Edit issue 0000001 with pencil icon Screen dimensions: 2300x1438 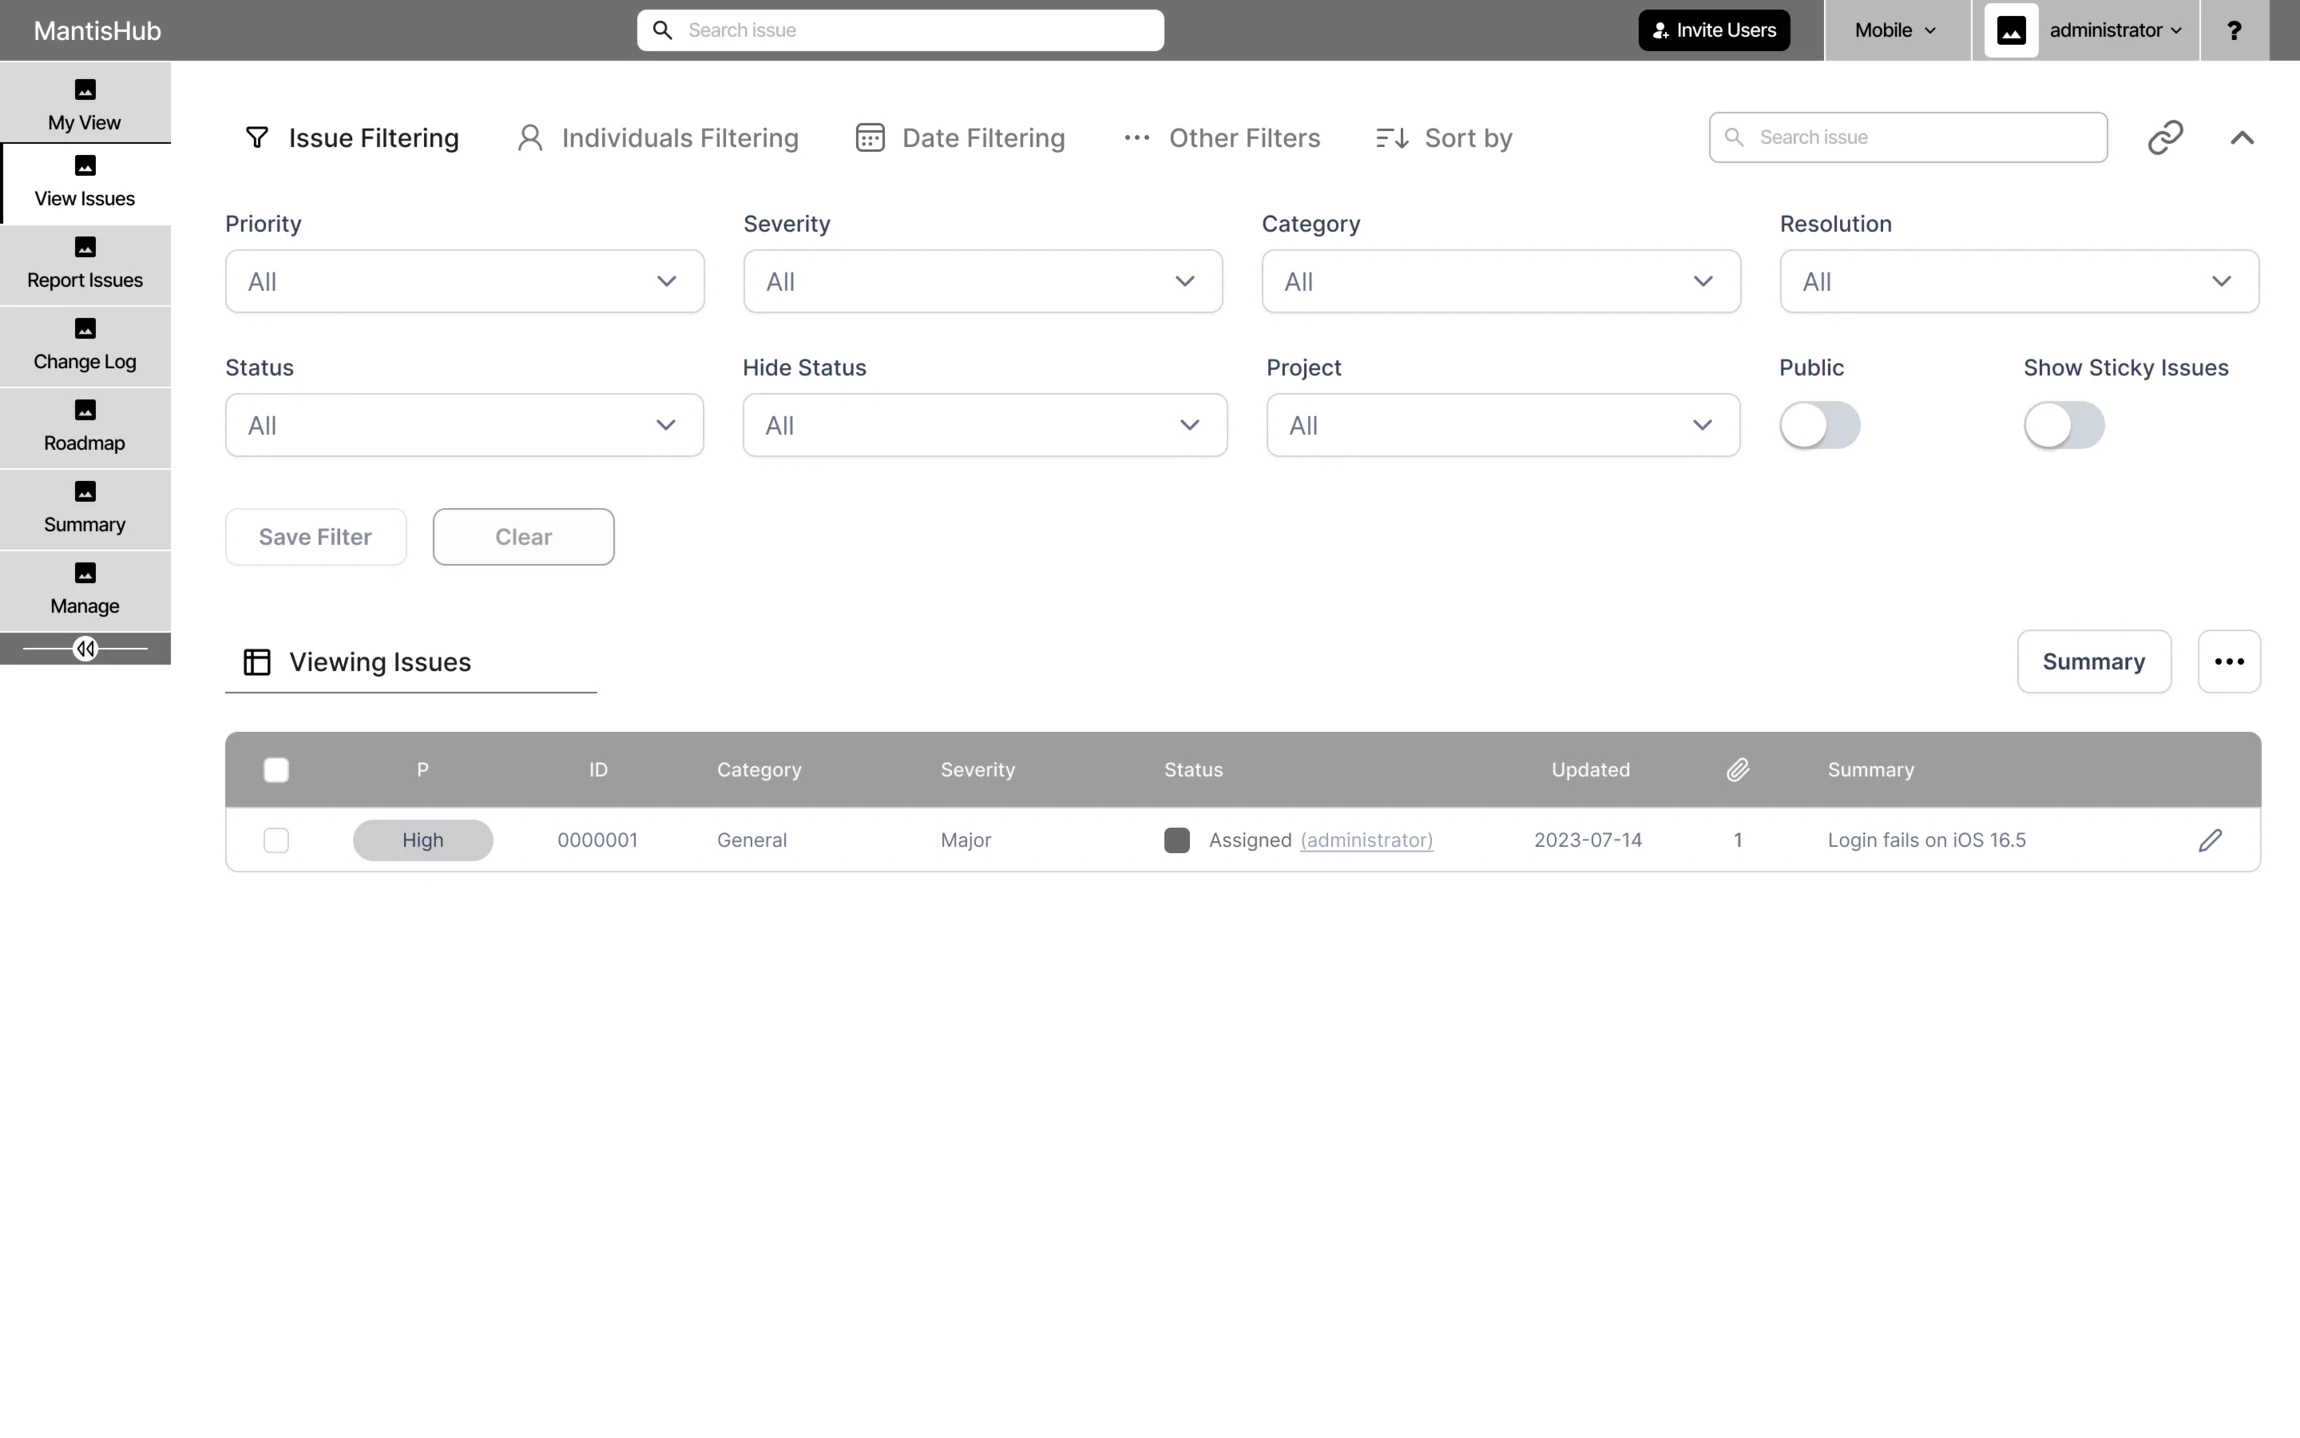(2210, 840)
